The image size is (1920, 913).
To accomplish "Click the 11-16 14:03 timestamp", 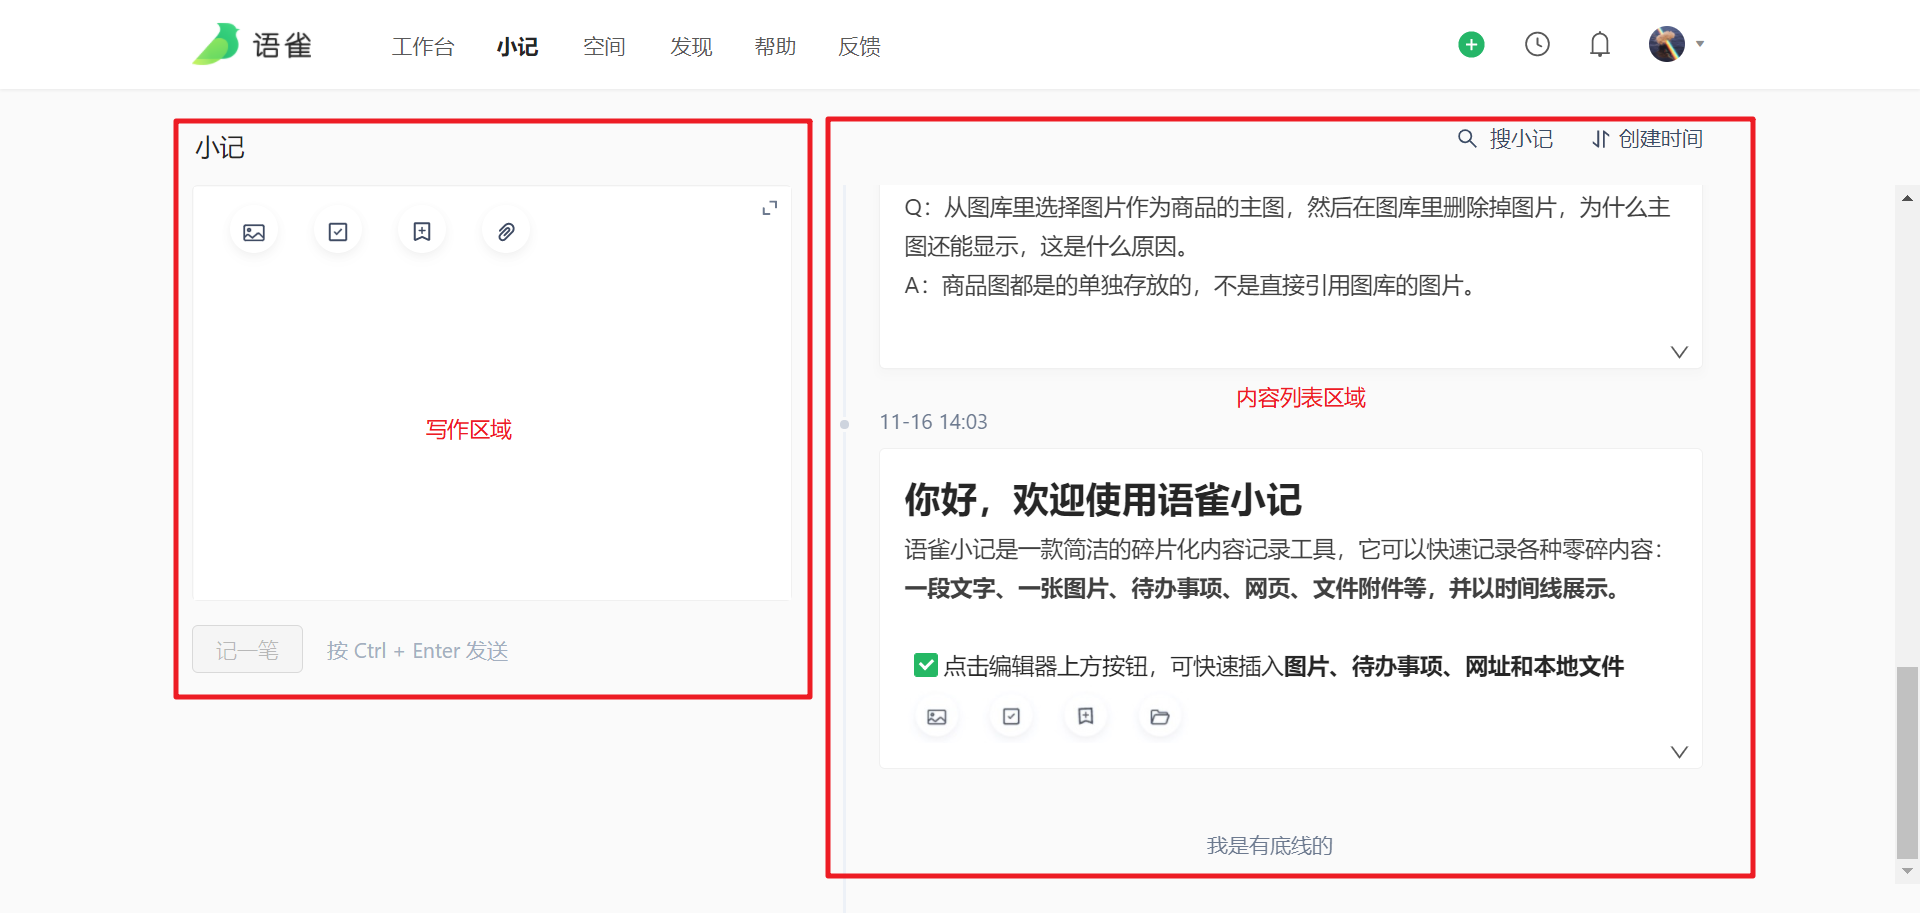I will tap(933, 422).
